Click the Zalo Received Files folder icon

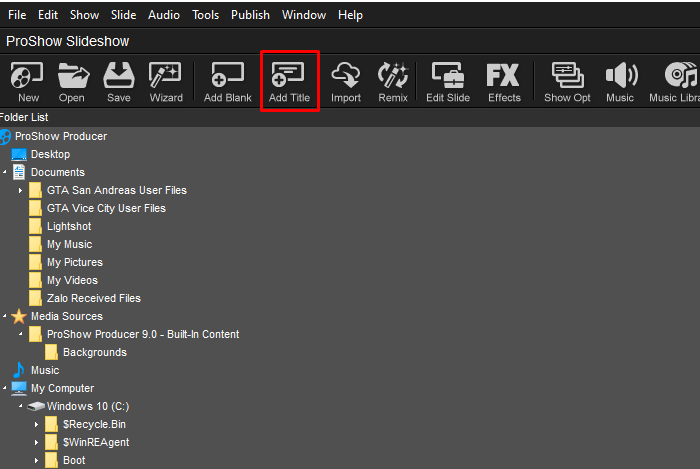[x=35, y=298]
